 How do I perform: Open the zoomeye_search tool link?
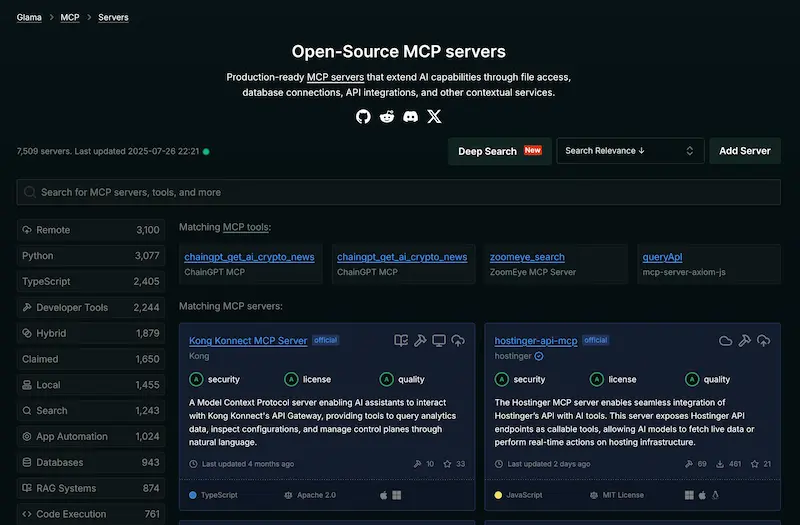click(527, 257)
